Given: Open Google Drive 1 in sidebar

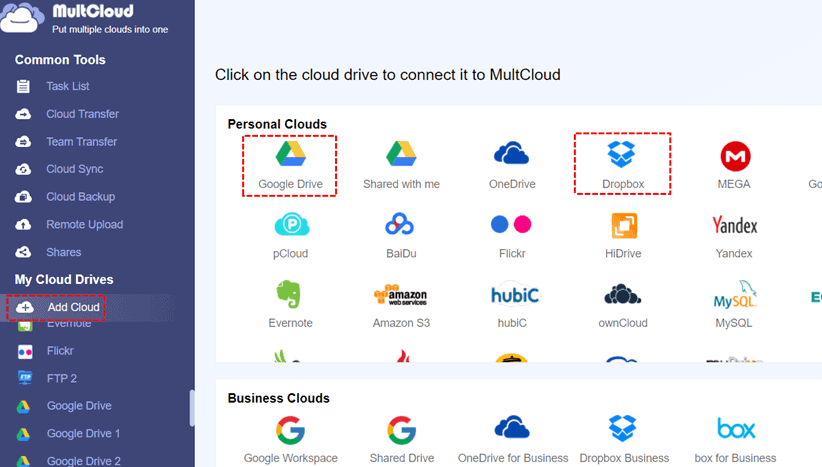Looking at the screenshot, I should click(x=83, y=433).
